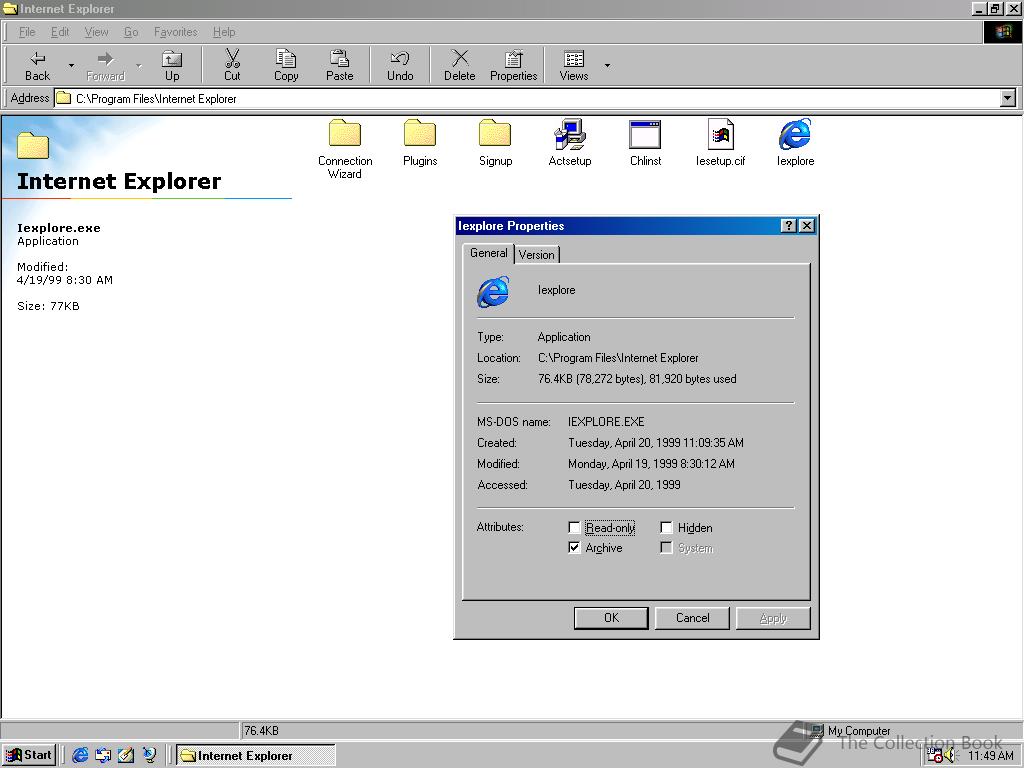1024x768 pixels.
Task: Uncheck the Archive attribute checkbox
Action: (x=574, y=548)
